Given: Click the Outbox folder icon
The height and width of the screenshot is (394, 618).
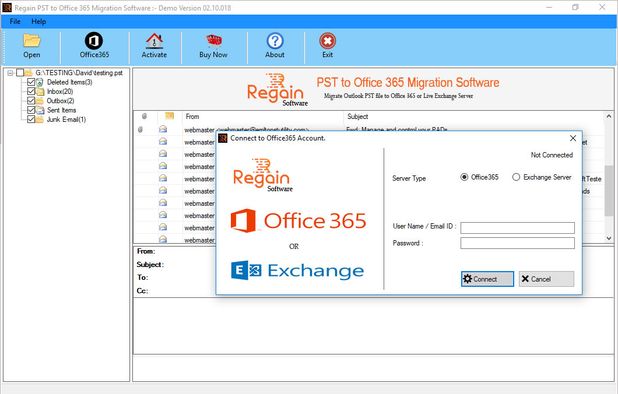Looking at the screenshot, I should tap(40, 101).
